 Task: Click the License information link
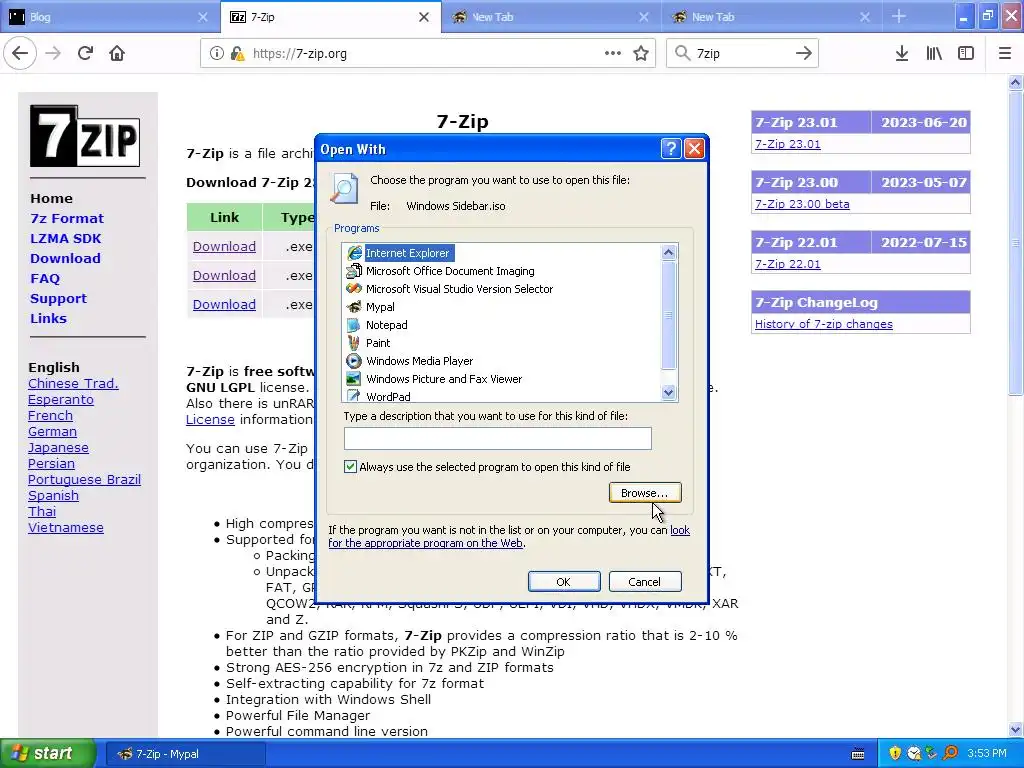click(x=210, y=419)
